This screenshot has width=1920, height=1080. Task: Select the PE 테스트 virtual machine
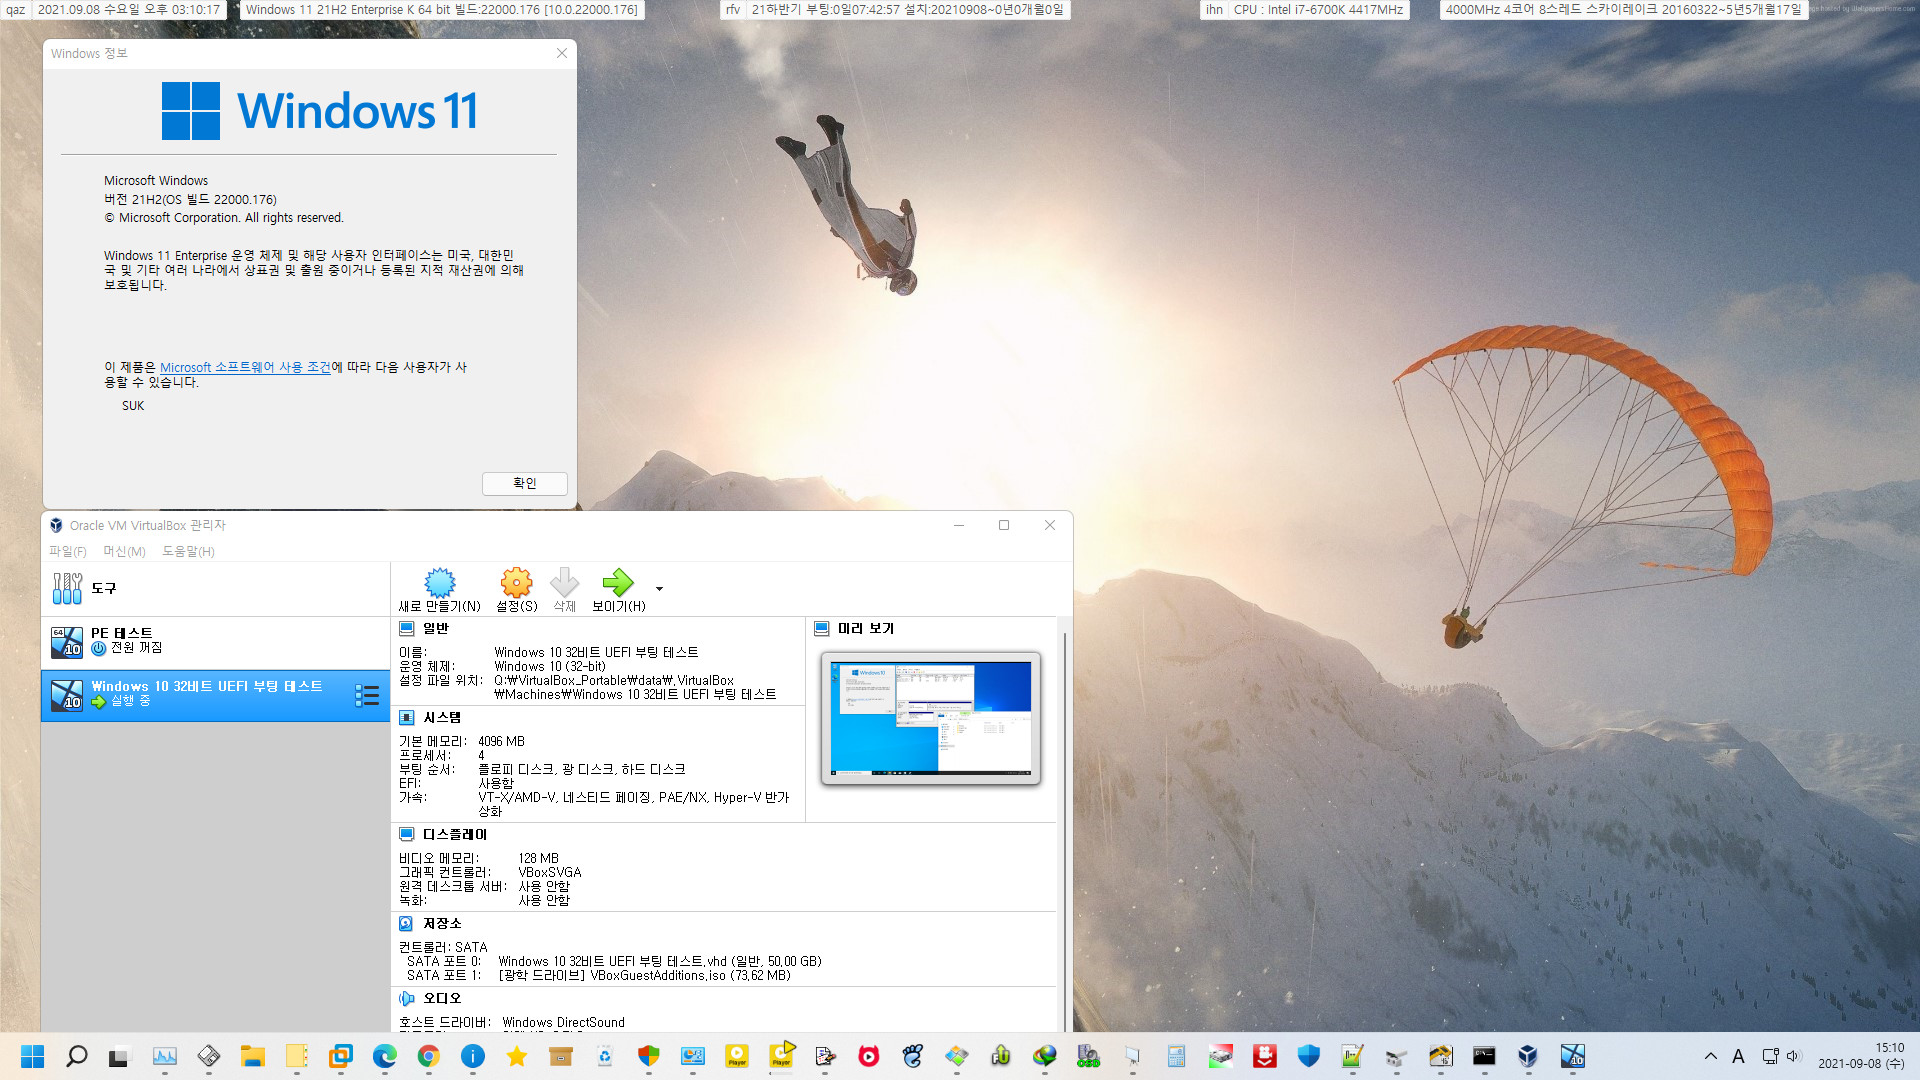[215, 642]
